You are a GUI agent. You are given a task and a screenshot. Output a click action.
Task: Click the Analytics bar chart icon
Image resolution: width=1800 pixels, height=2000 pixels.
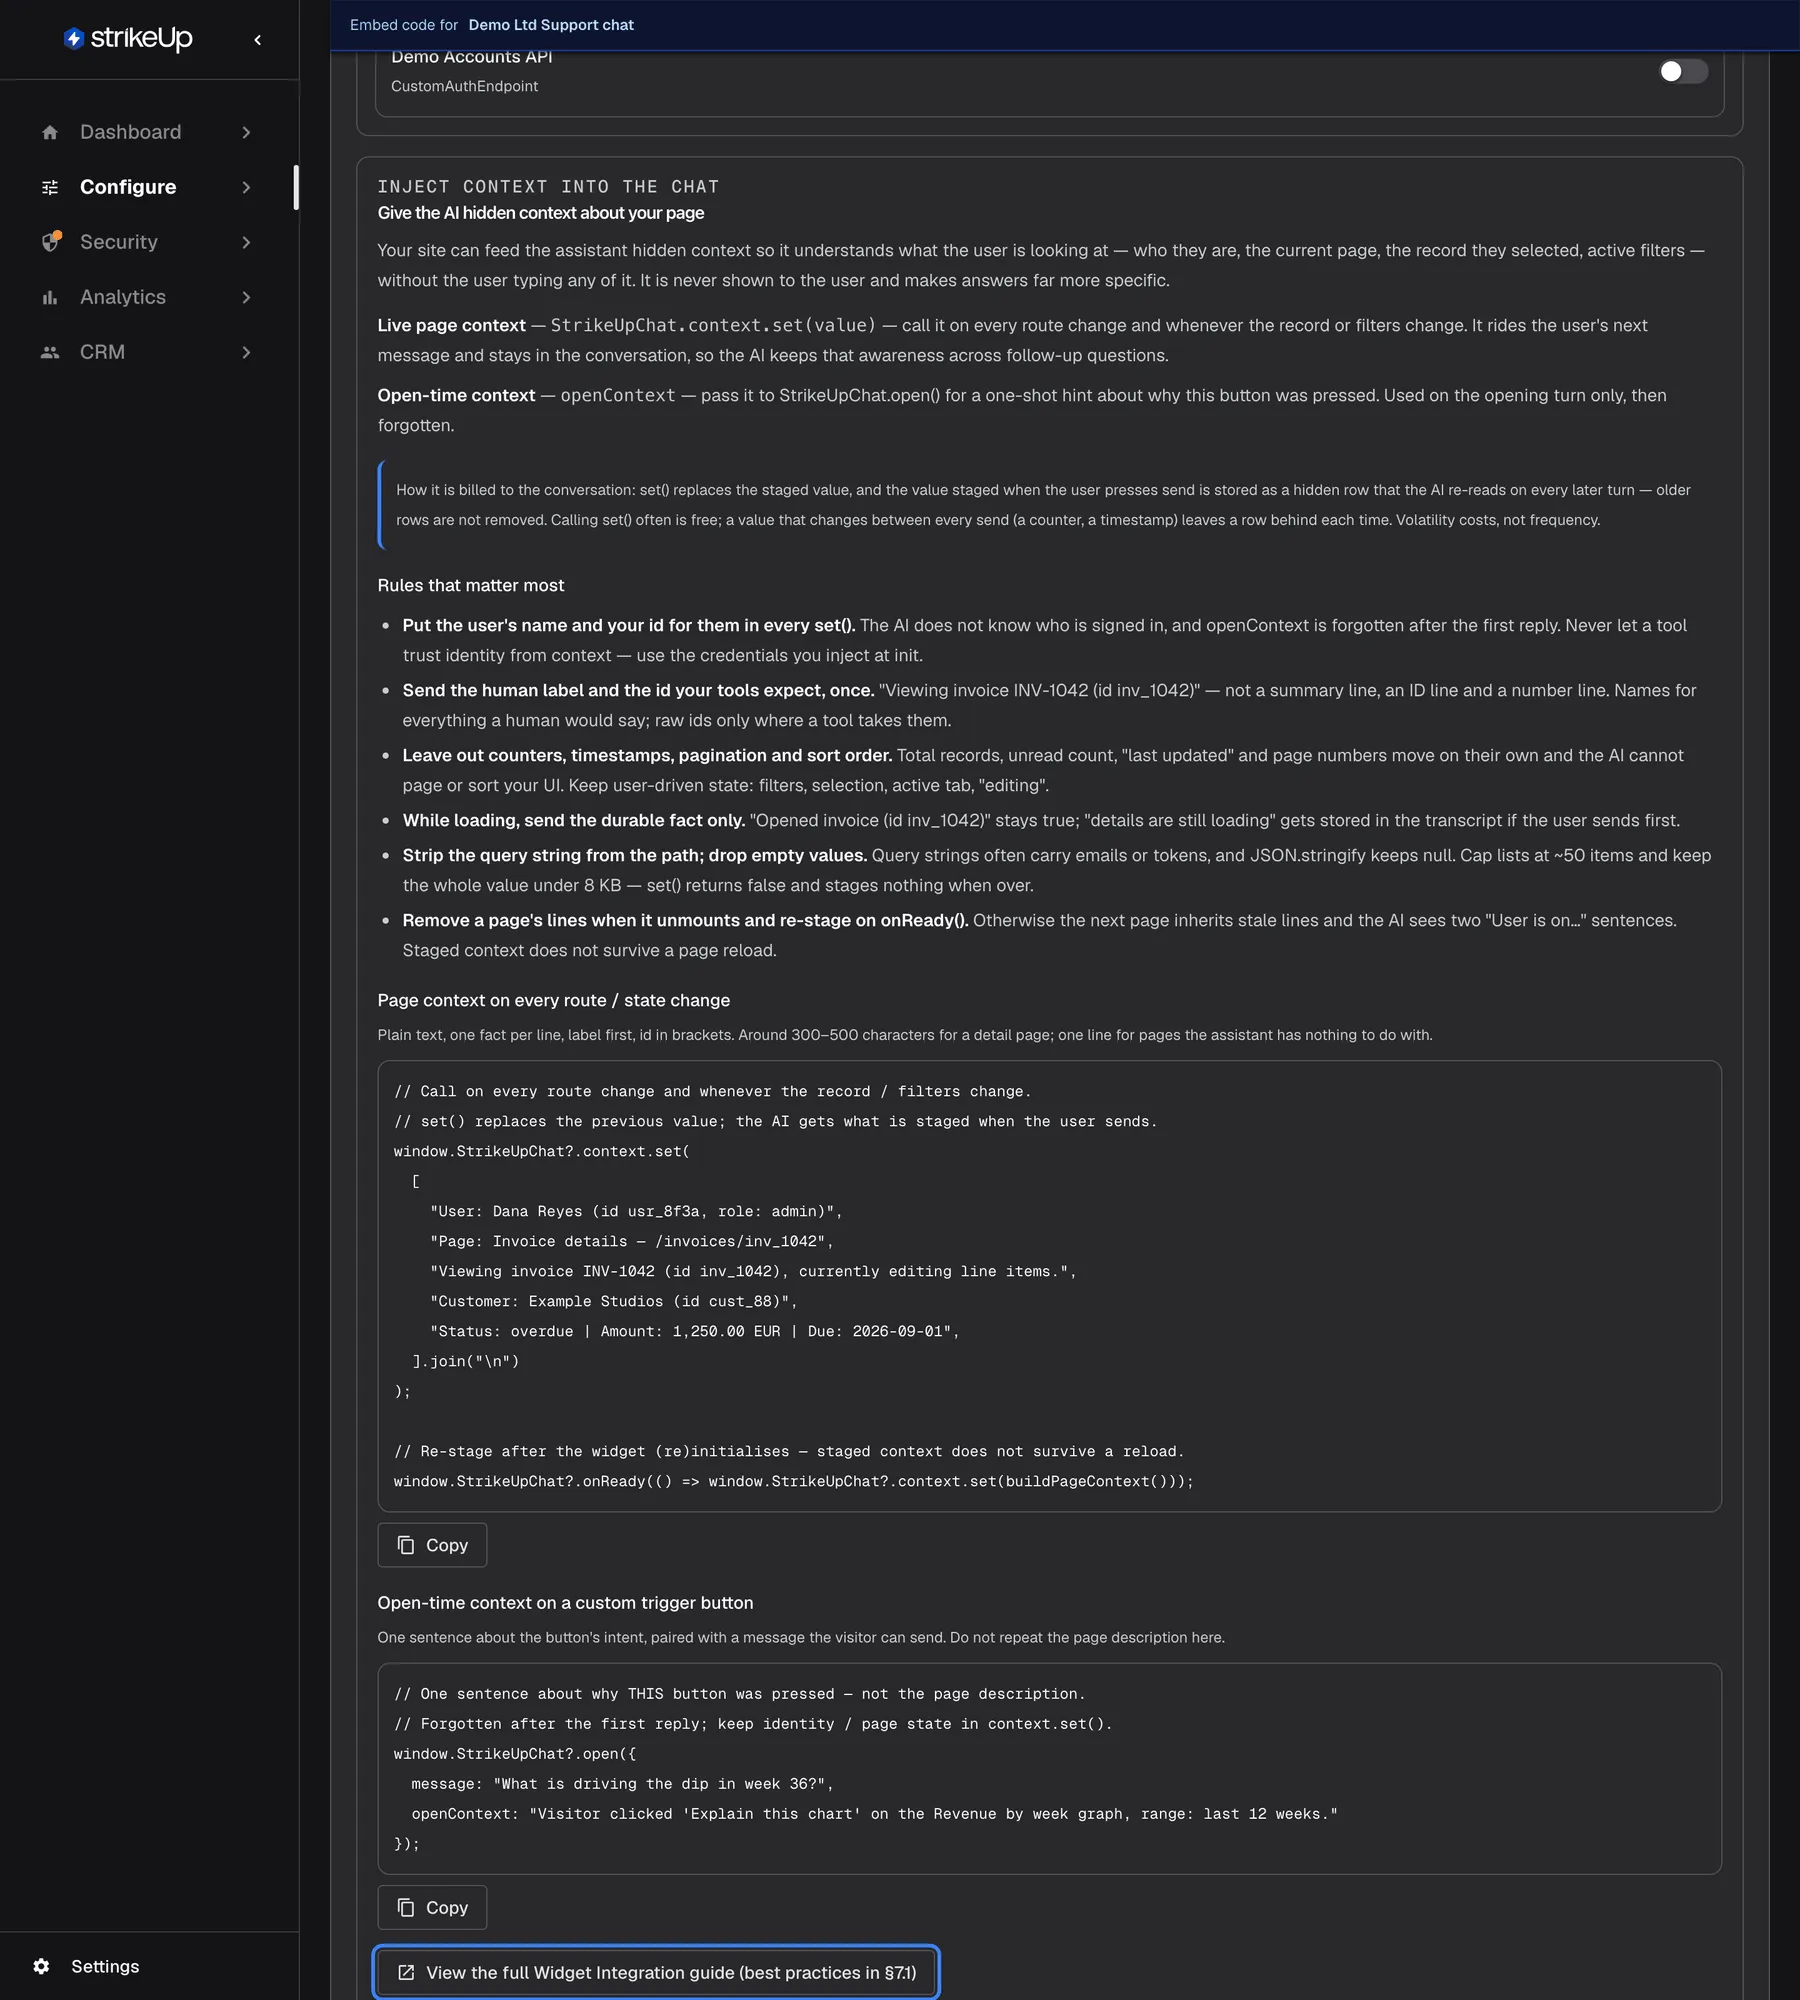click(50, 297)
